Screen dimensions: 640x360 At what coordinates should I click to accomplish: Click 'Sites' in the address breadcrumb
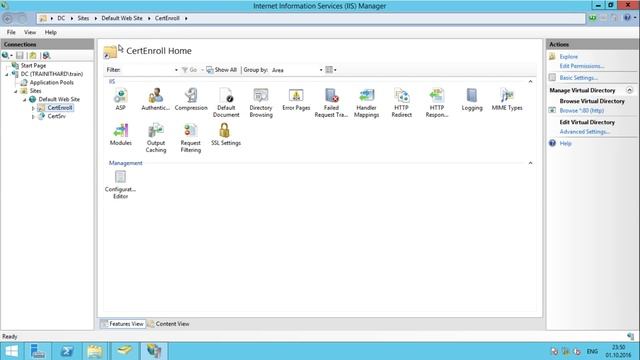pos(83,18)
